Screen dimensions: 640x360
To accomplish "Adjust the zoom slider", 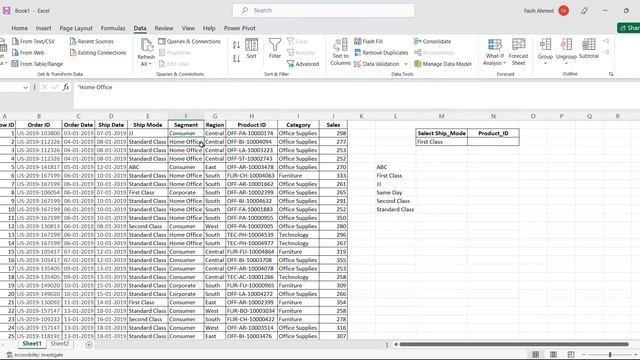I will click(610, 355).
